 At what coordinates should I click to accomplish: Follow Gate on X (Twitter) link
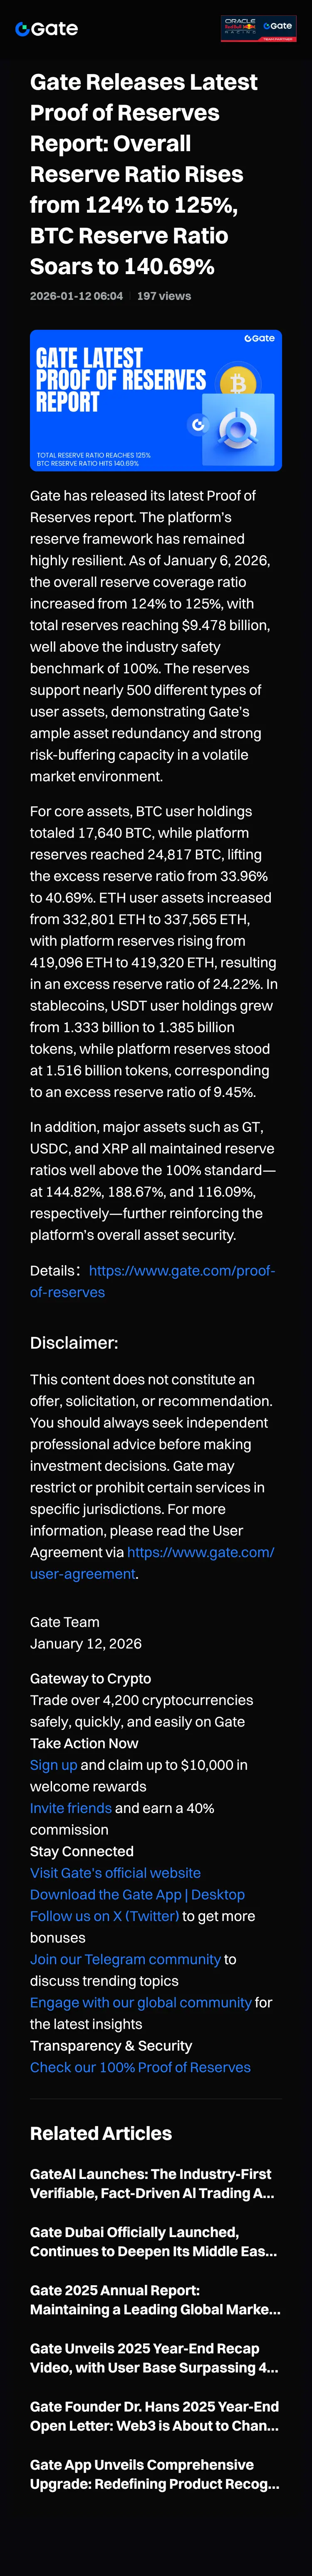104,1916
